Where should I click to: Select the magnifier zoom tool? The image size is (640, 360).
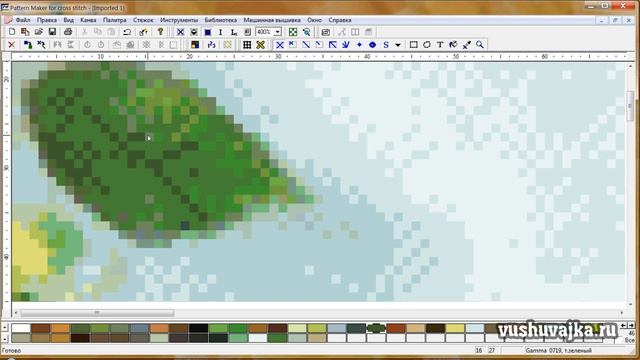pyautogui.click(x=480, y=45)
